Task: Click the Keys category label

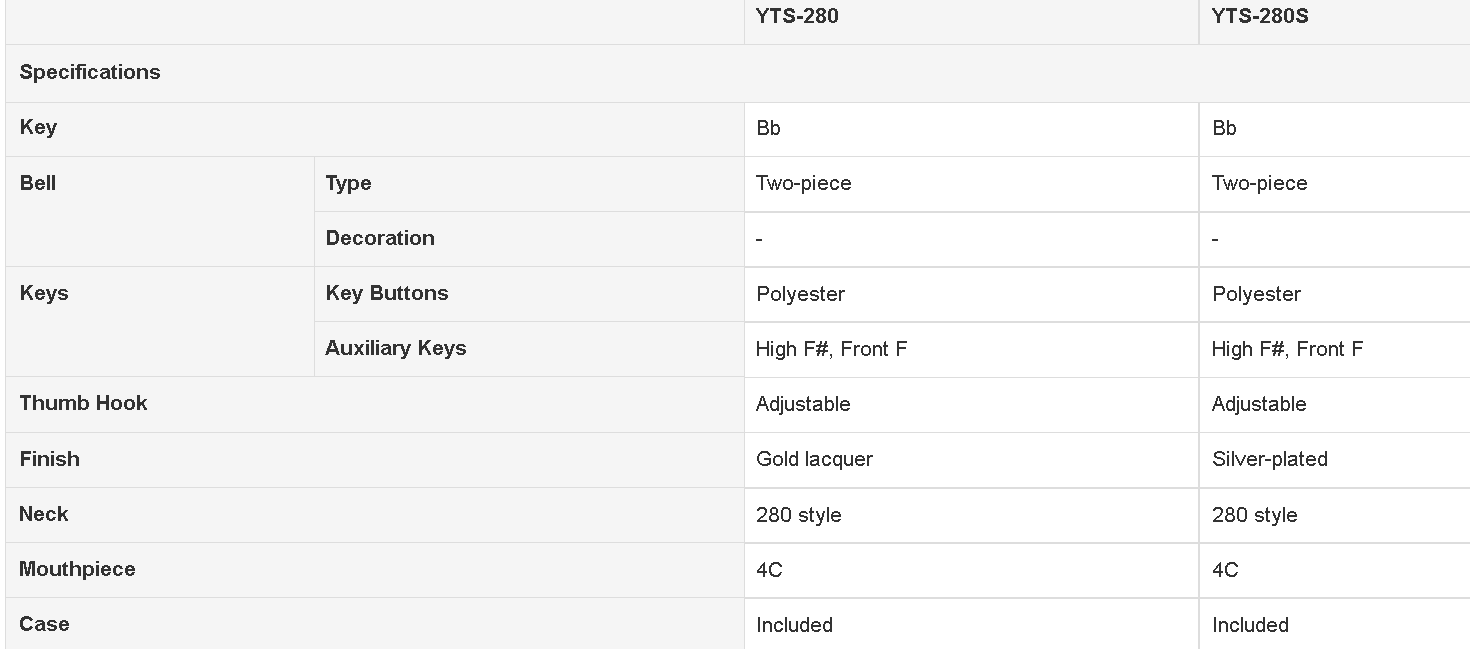Action: pyautogui.click(x=44, y=293)
